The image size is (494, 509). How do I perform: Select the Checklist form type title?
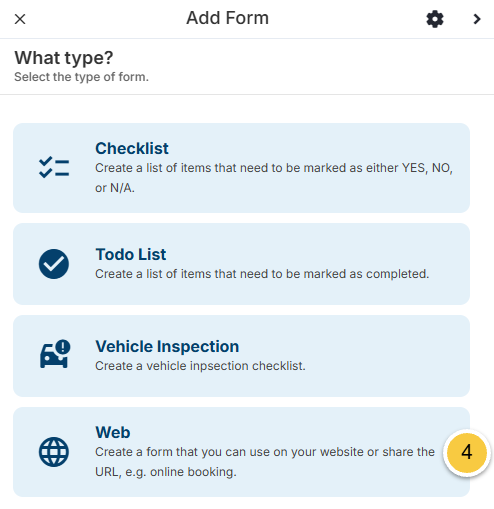tap(132, 148)
